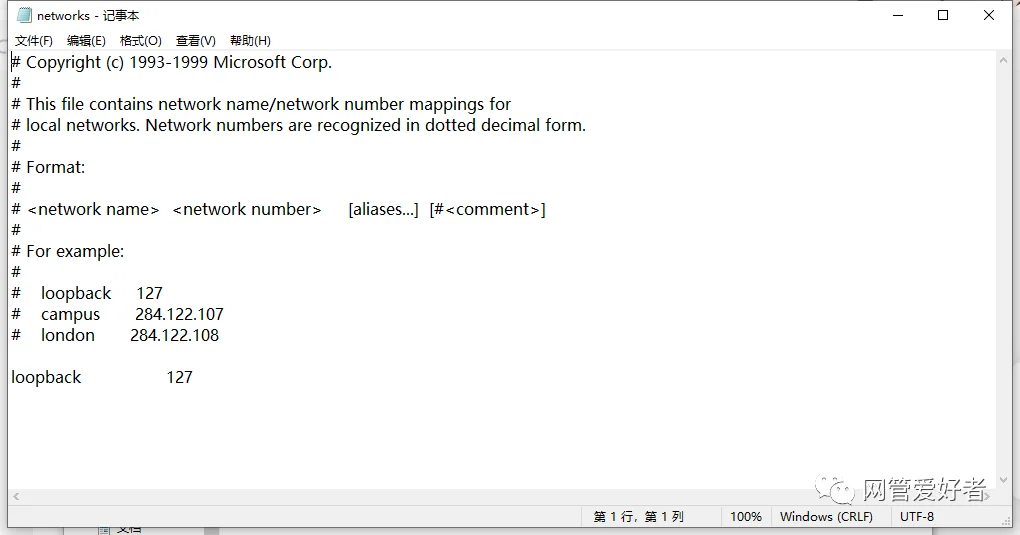
Task: Minimize the networks Notepad window
Action: [x=897, y=15]
